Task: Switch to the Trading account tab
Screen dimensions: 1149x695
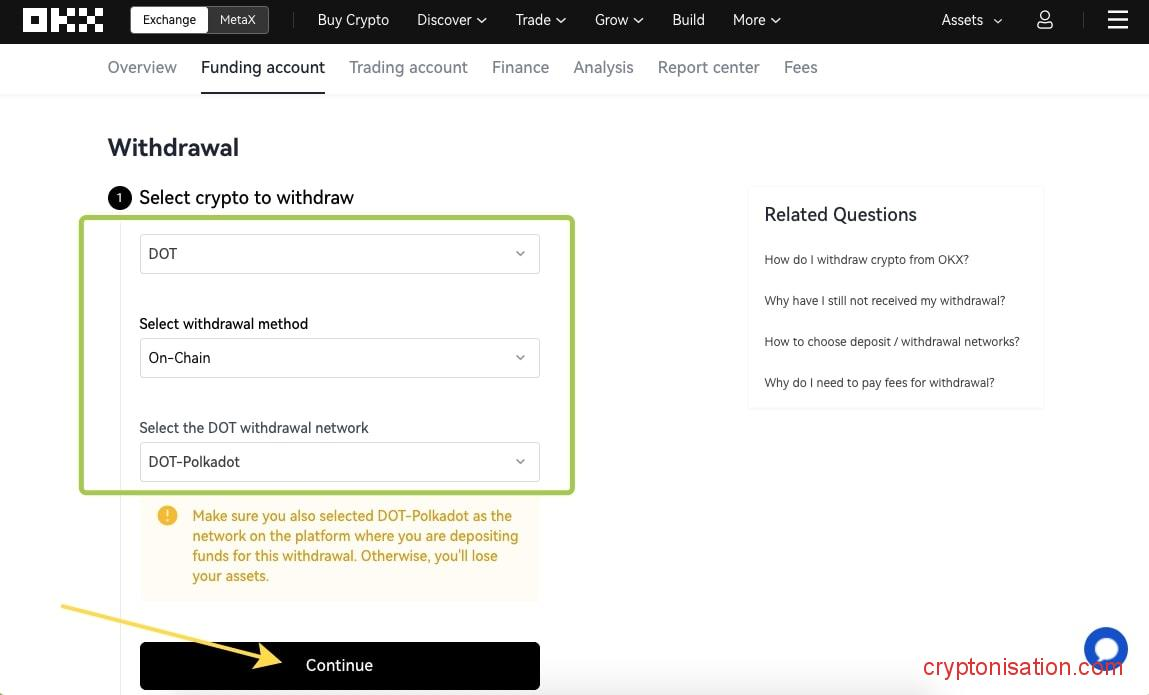Action: 408,68
